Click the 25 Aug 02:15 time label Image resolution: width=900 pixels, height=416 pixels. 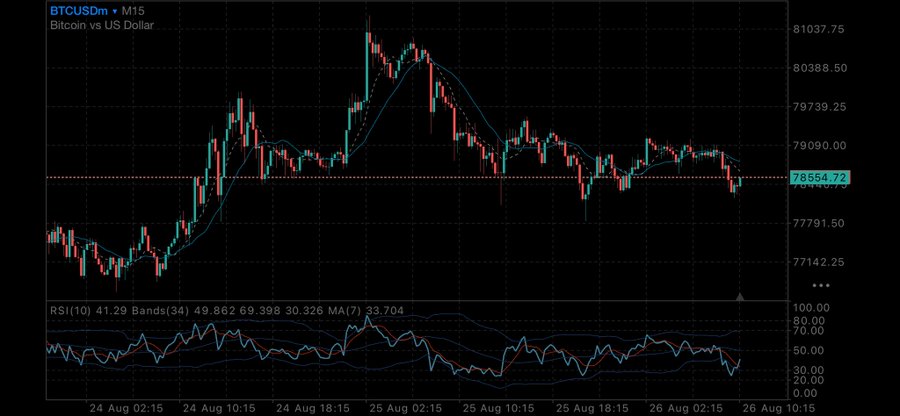pos(405,408)
